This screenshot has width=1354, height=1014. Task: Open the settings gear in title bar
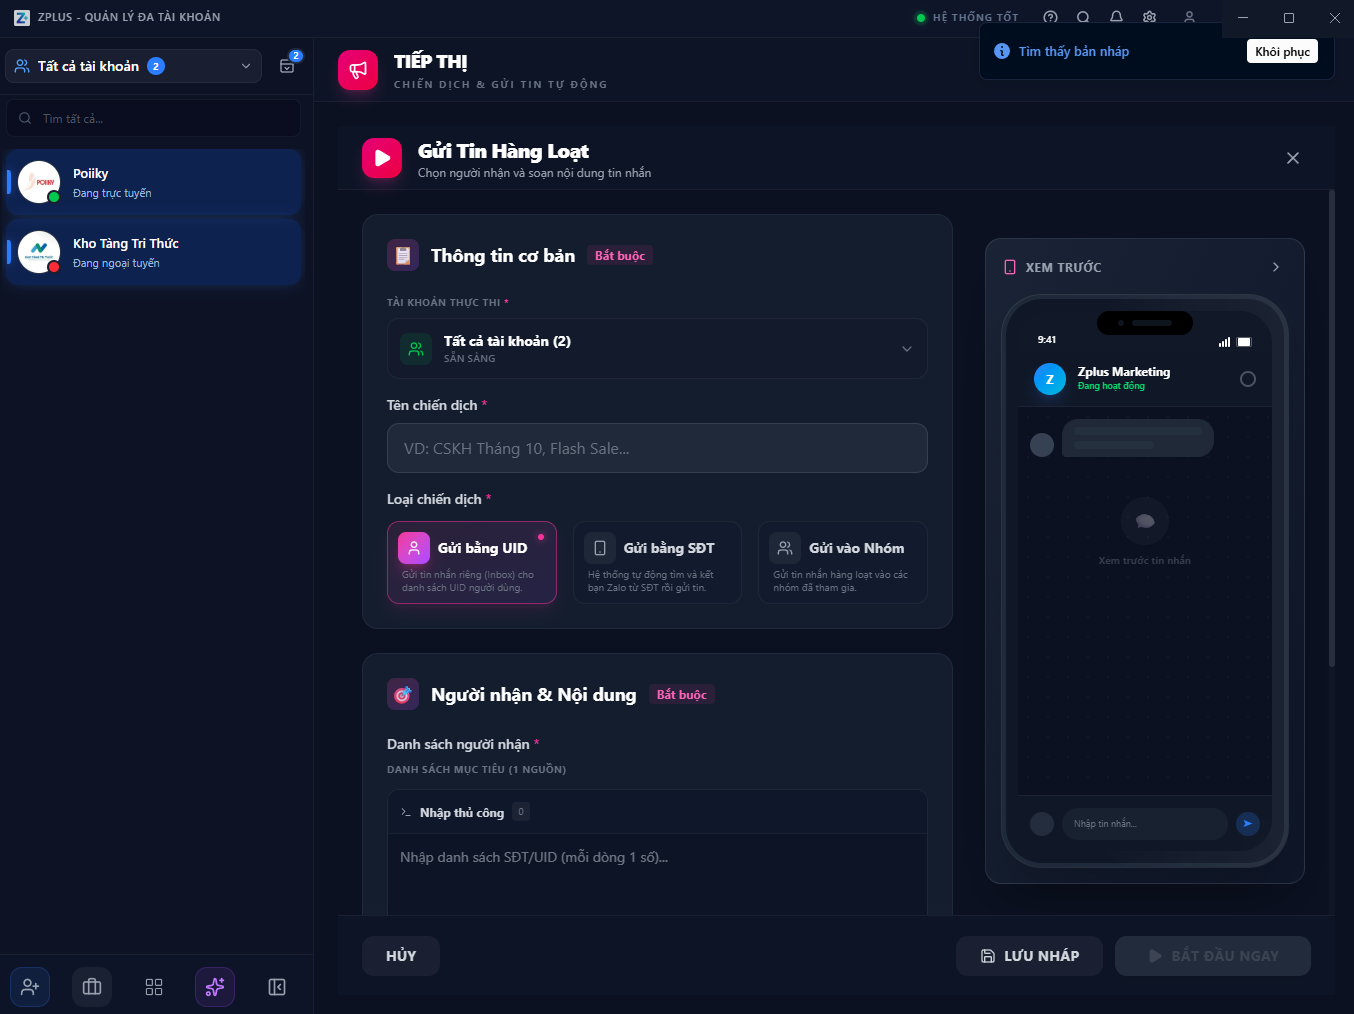(1149, 17)
